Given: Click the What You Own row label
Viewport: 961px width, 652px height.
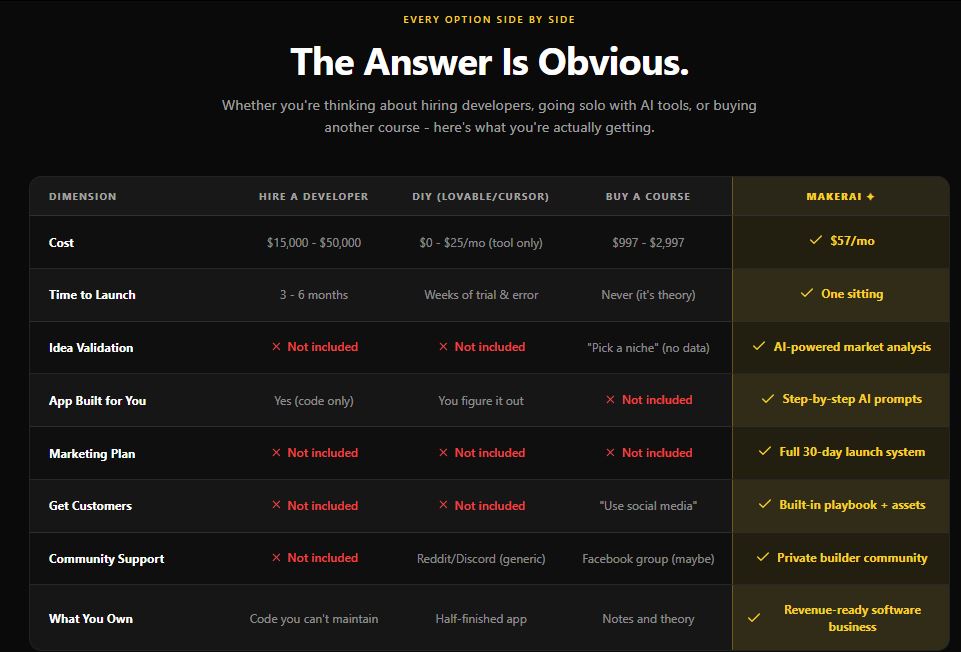Looking at the screenshot, I should click(x=91, y=619).
